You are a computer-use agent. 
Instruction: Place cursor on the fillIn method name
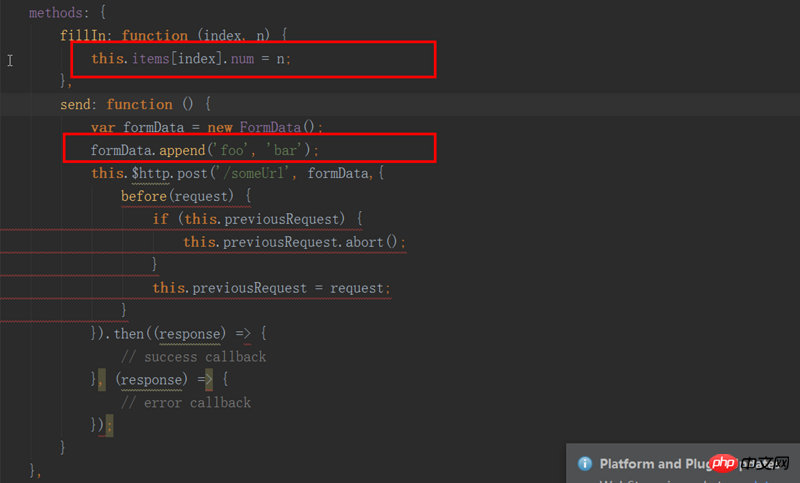pos(83,35)
